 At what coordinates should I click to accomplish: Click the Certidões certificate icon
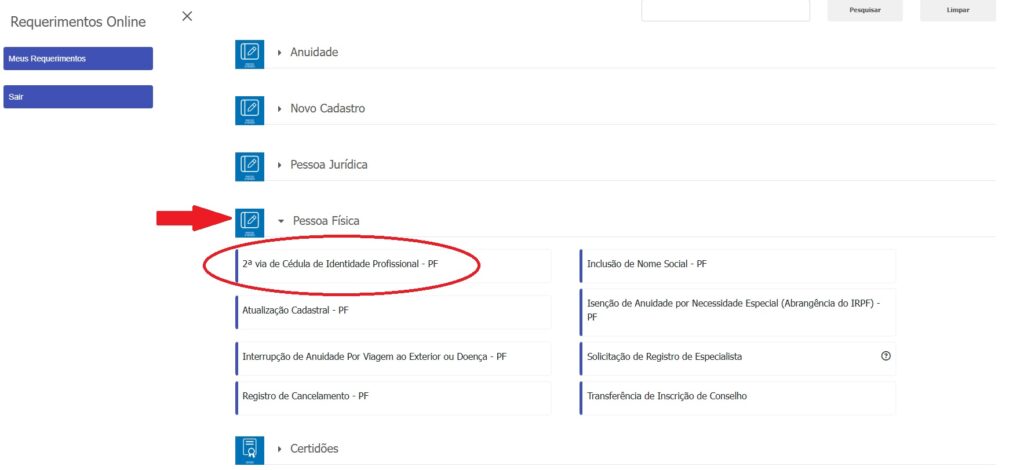click(249, 449)
